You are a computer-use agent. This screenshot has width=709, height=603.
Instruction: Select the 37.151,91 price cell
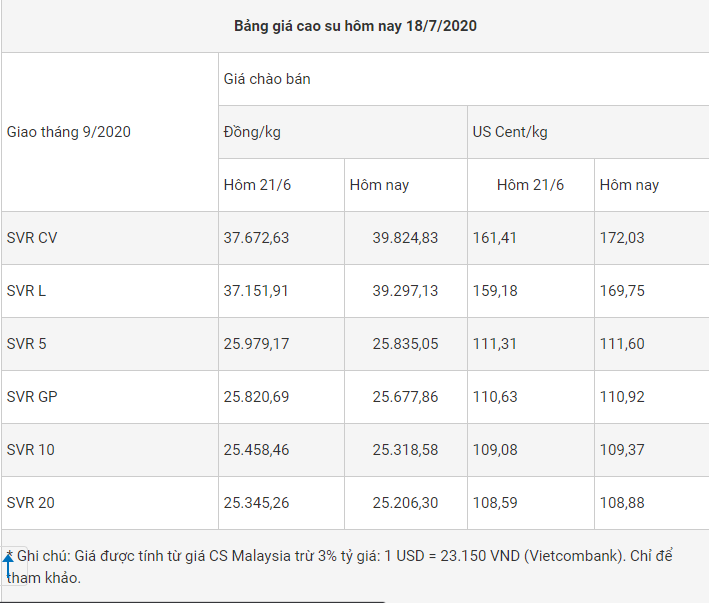(x=256, y=291)
